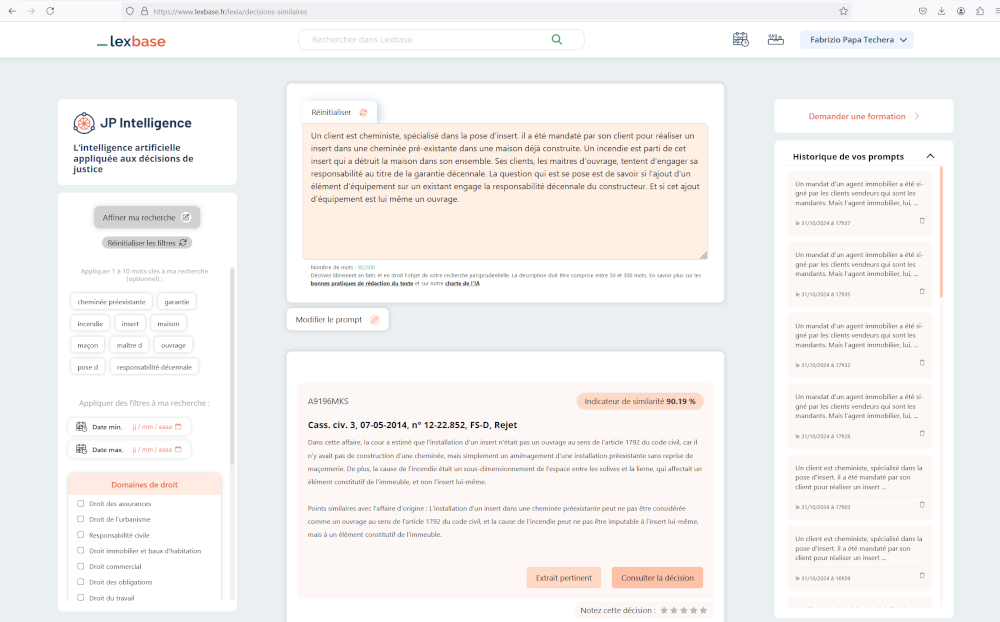The height and width of the screenshot is (622, 1000).
Task: Click the JP Intelligence logo icon
Action: 84,123
